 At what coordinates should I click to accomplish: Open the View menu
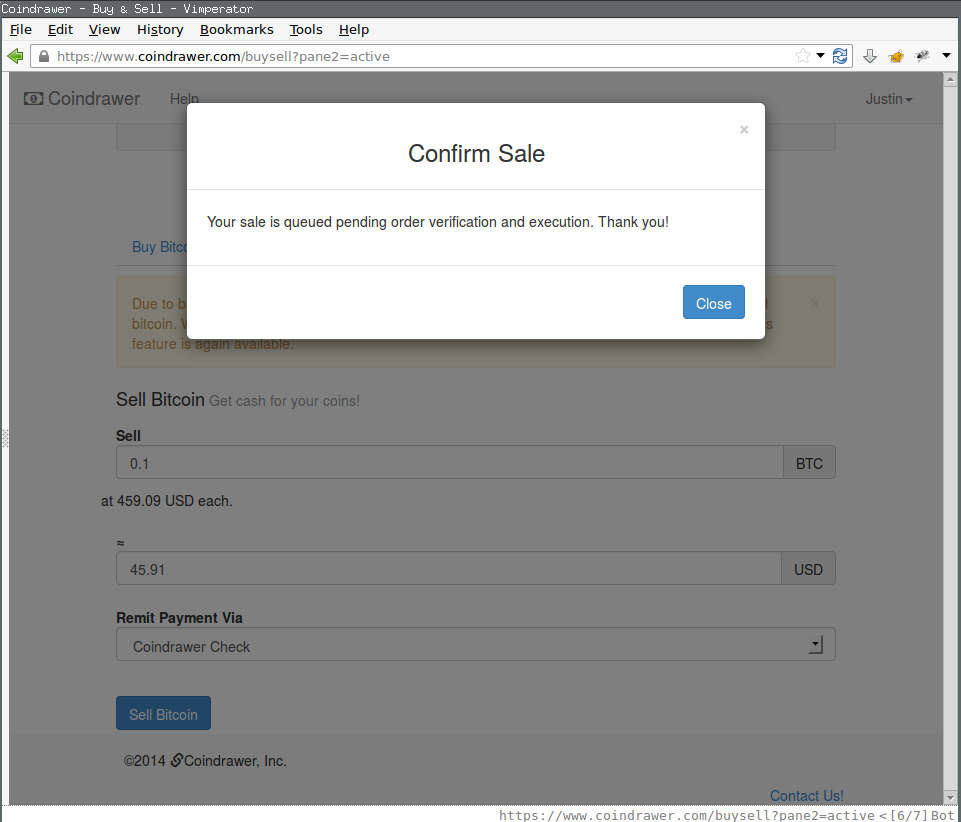coord(104,29)
